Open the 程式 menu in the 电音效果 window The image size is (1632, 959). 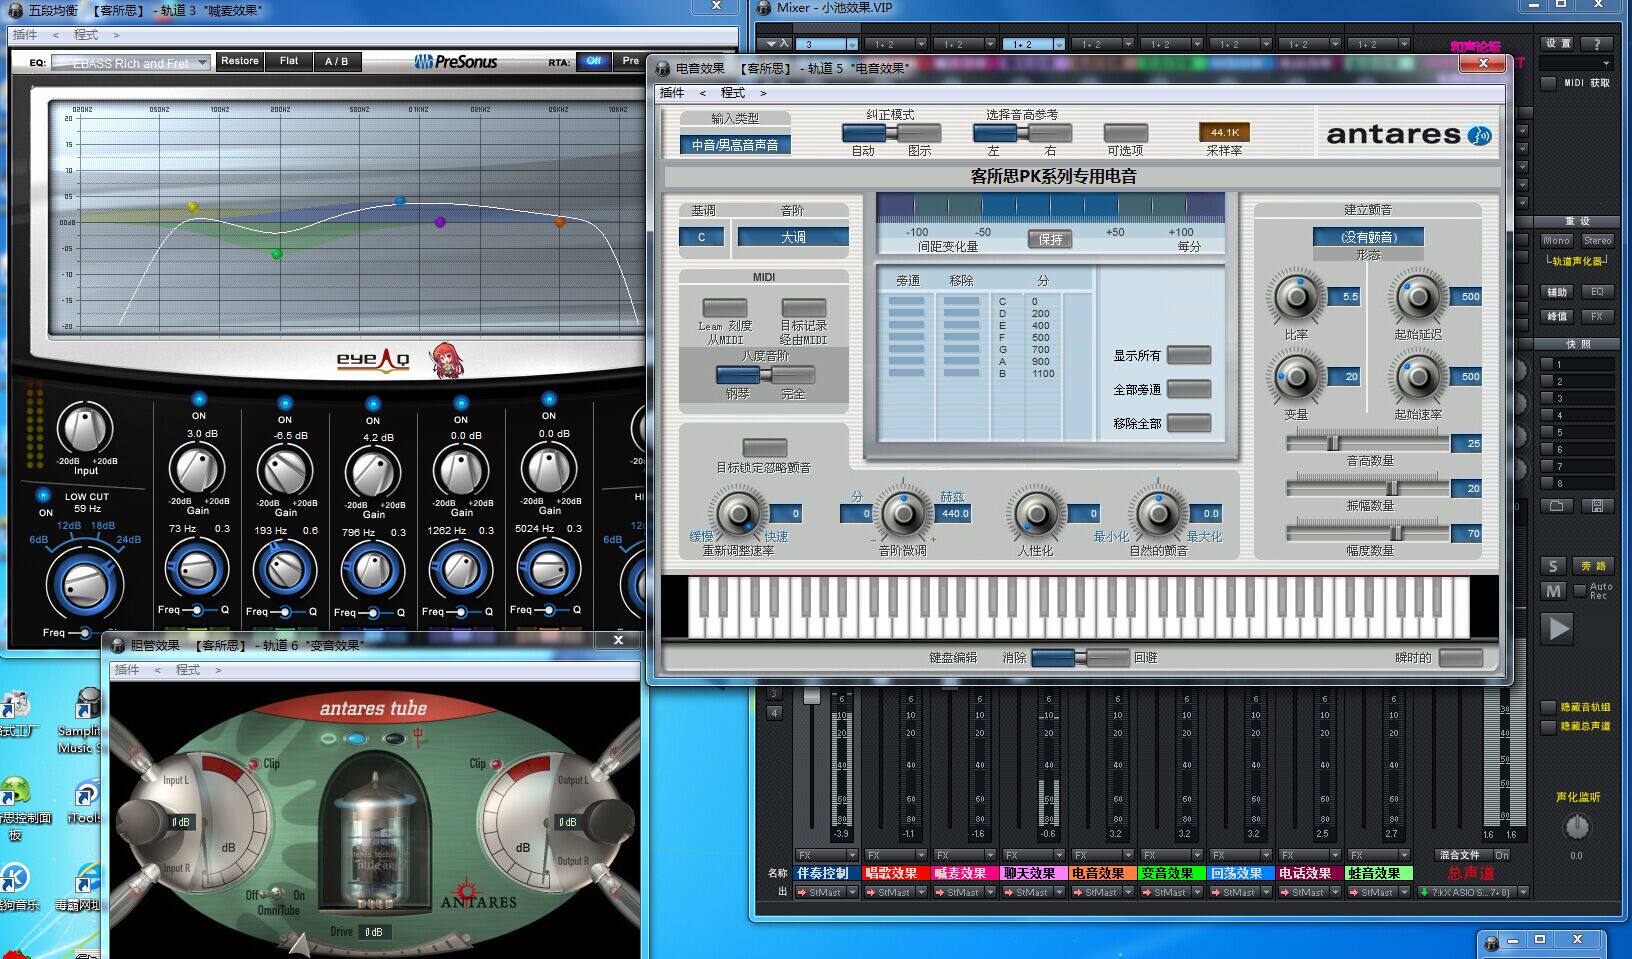(x=733, y=93)
